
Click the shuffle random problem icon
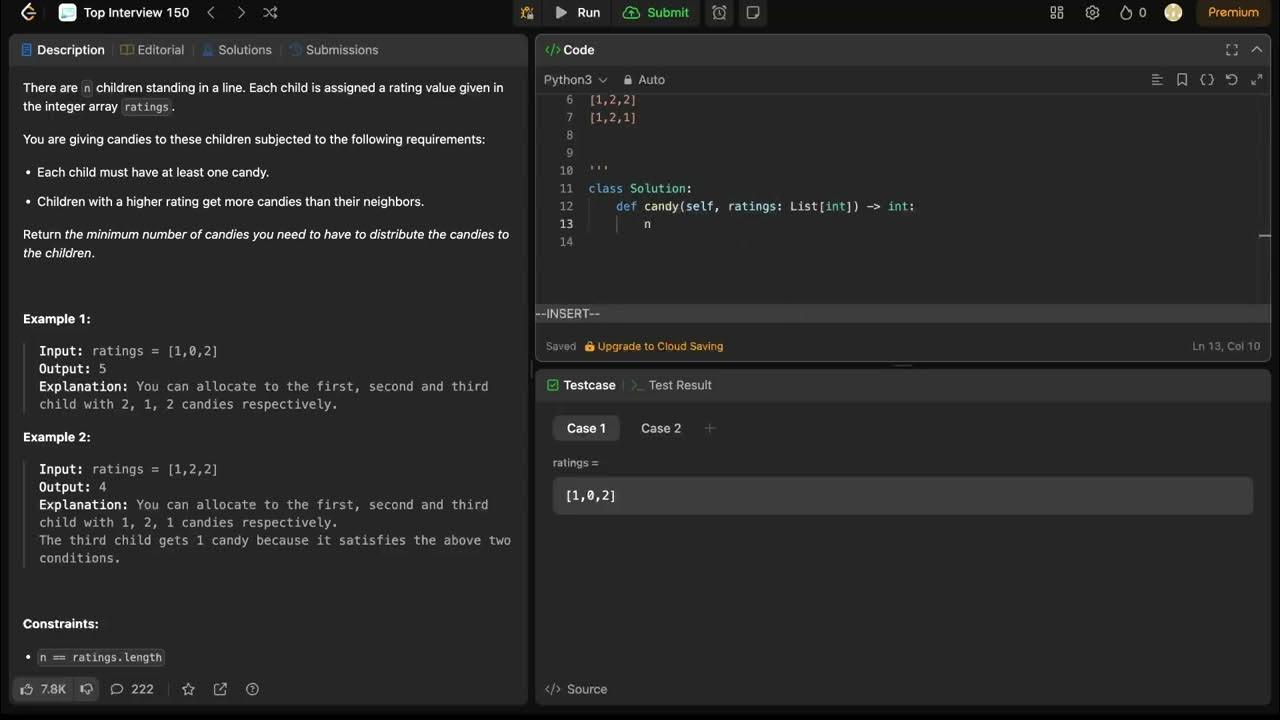(x=270, y=13)
